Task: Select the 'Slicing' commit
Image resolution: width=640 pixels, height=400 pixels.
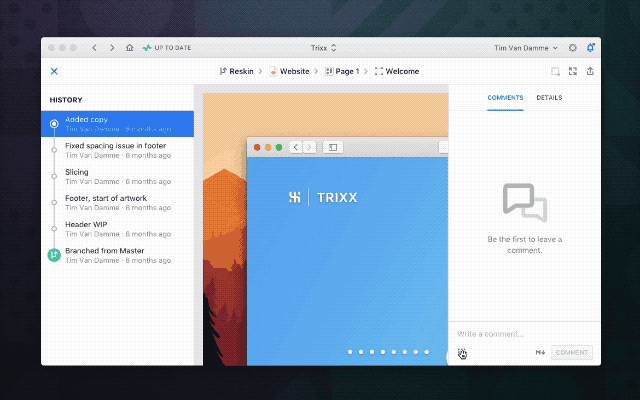Action: point(118,176)
